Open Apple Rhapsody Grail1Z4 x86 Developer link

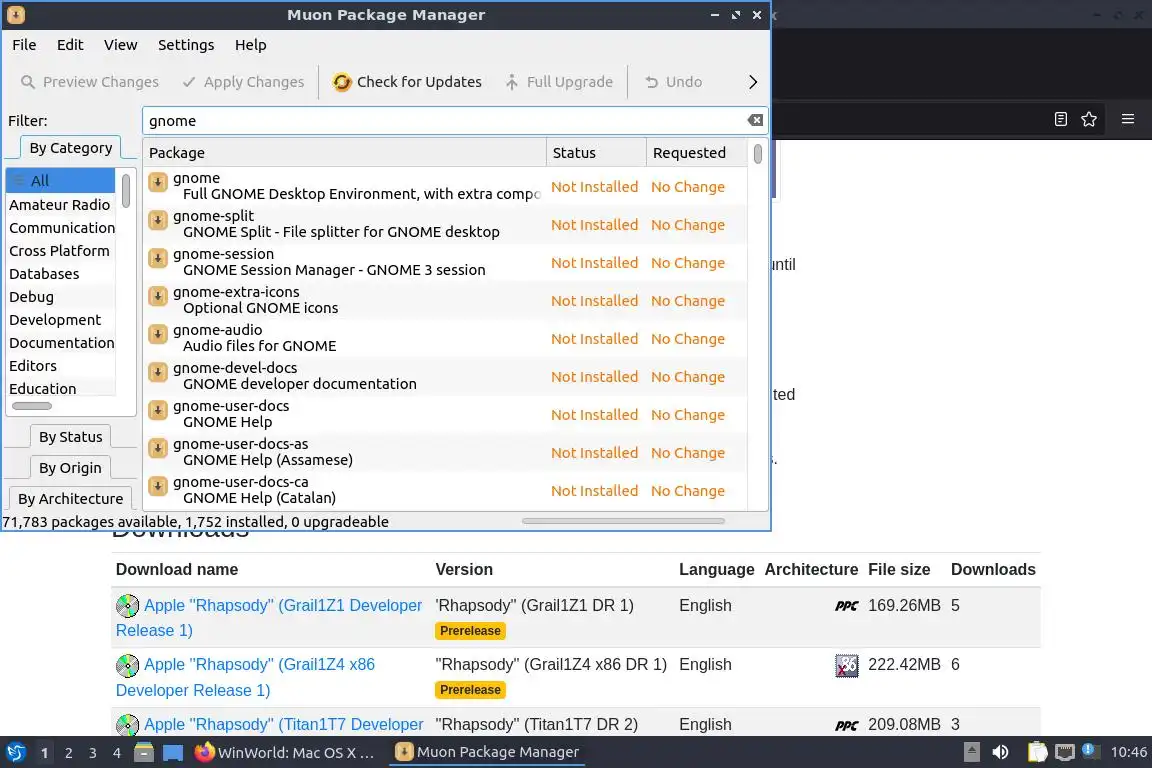coord(245,677)
